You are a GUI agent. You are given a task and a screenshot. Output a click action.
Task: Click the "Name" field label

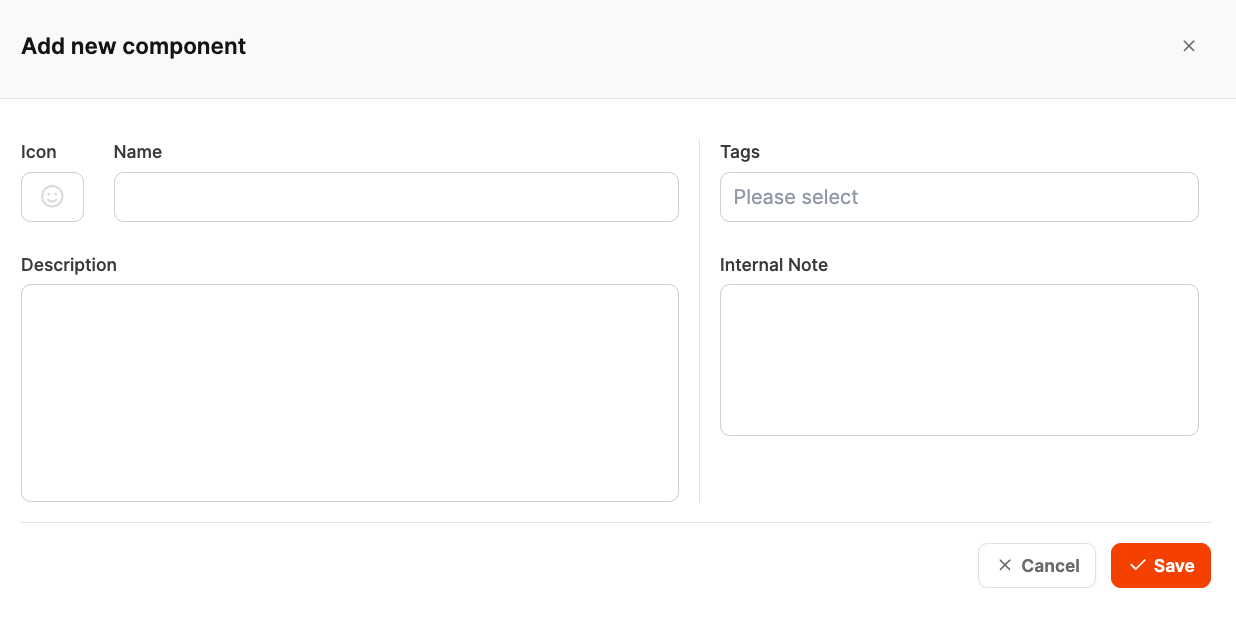(138, 152)
